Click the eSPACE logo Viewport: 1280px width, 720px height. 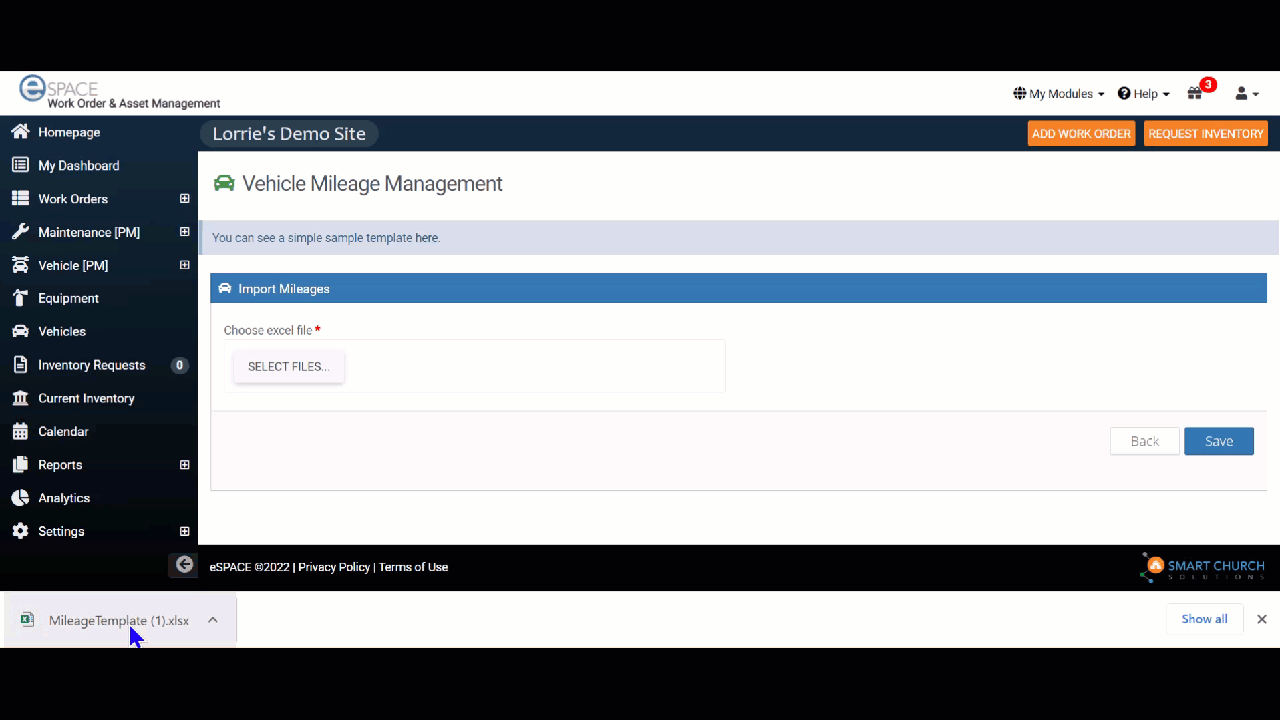coord(119,92)
